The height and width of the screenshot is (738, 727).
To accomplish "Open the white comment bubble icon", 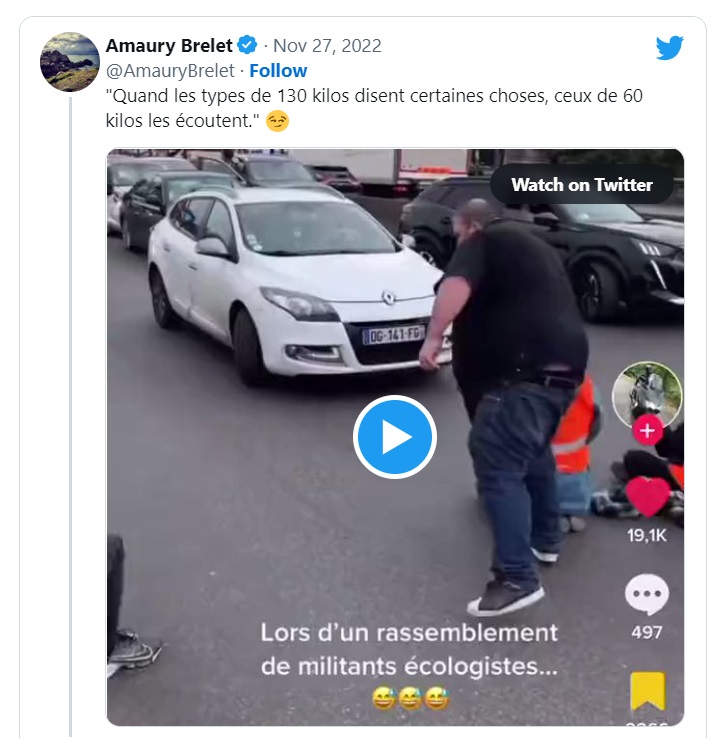I will coord(647,594).
